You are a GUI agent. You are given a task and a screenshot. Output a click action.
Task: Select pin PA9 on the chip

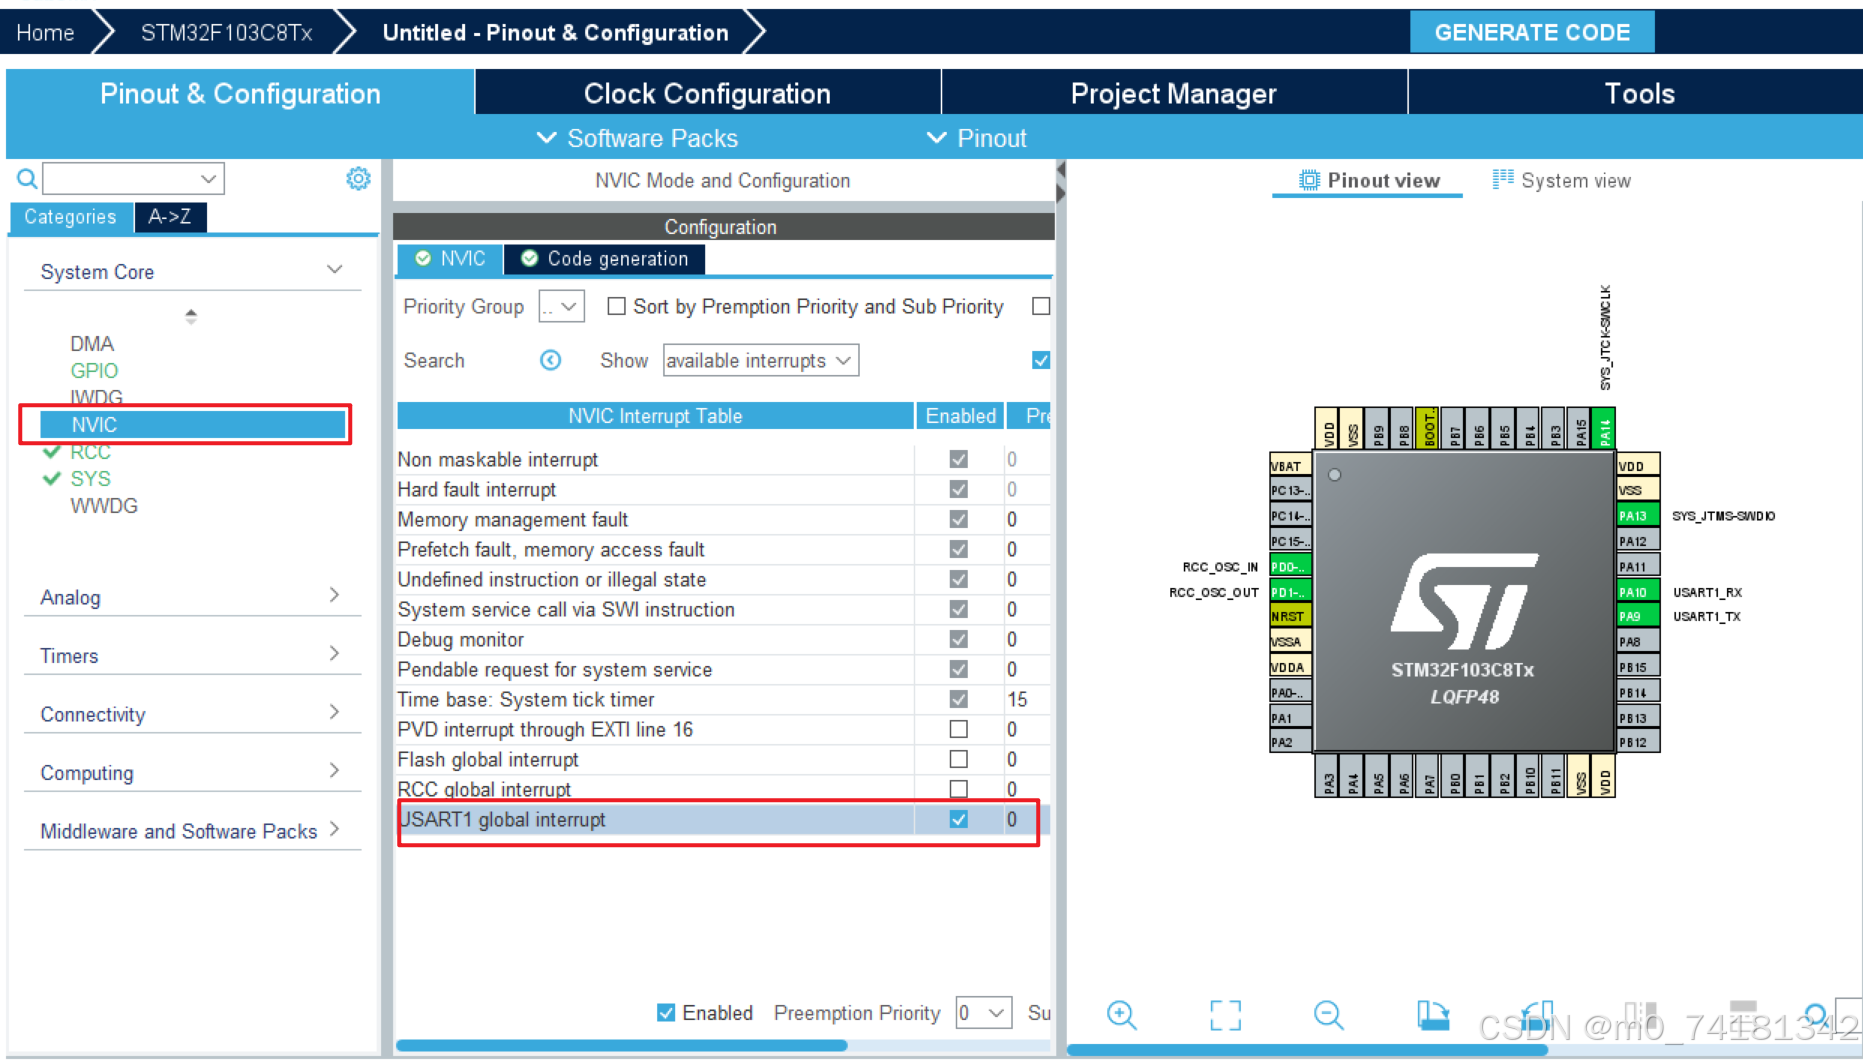pos(1638,616)
